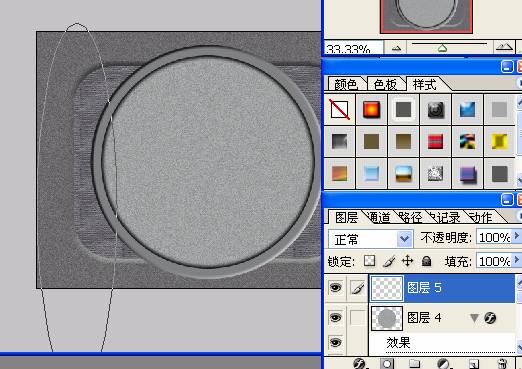Switch to the 颜色 tab

pyautogui.click(x=346, y=85)
